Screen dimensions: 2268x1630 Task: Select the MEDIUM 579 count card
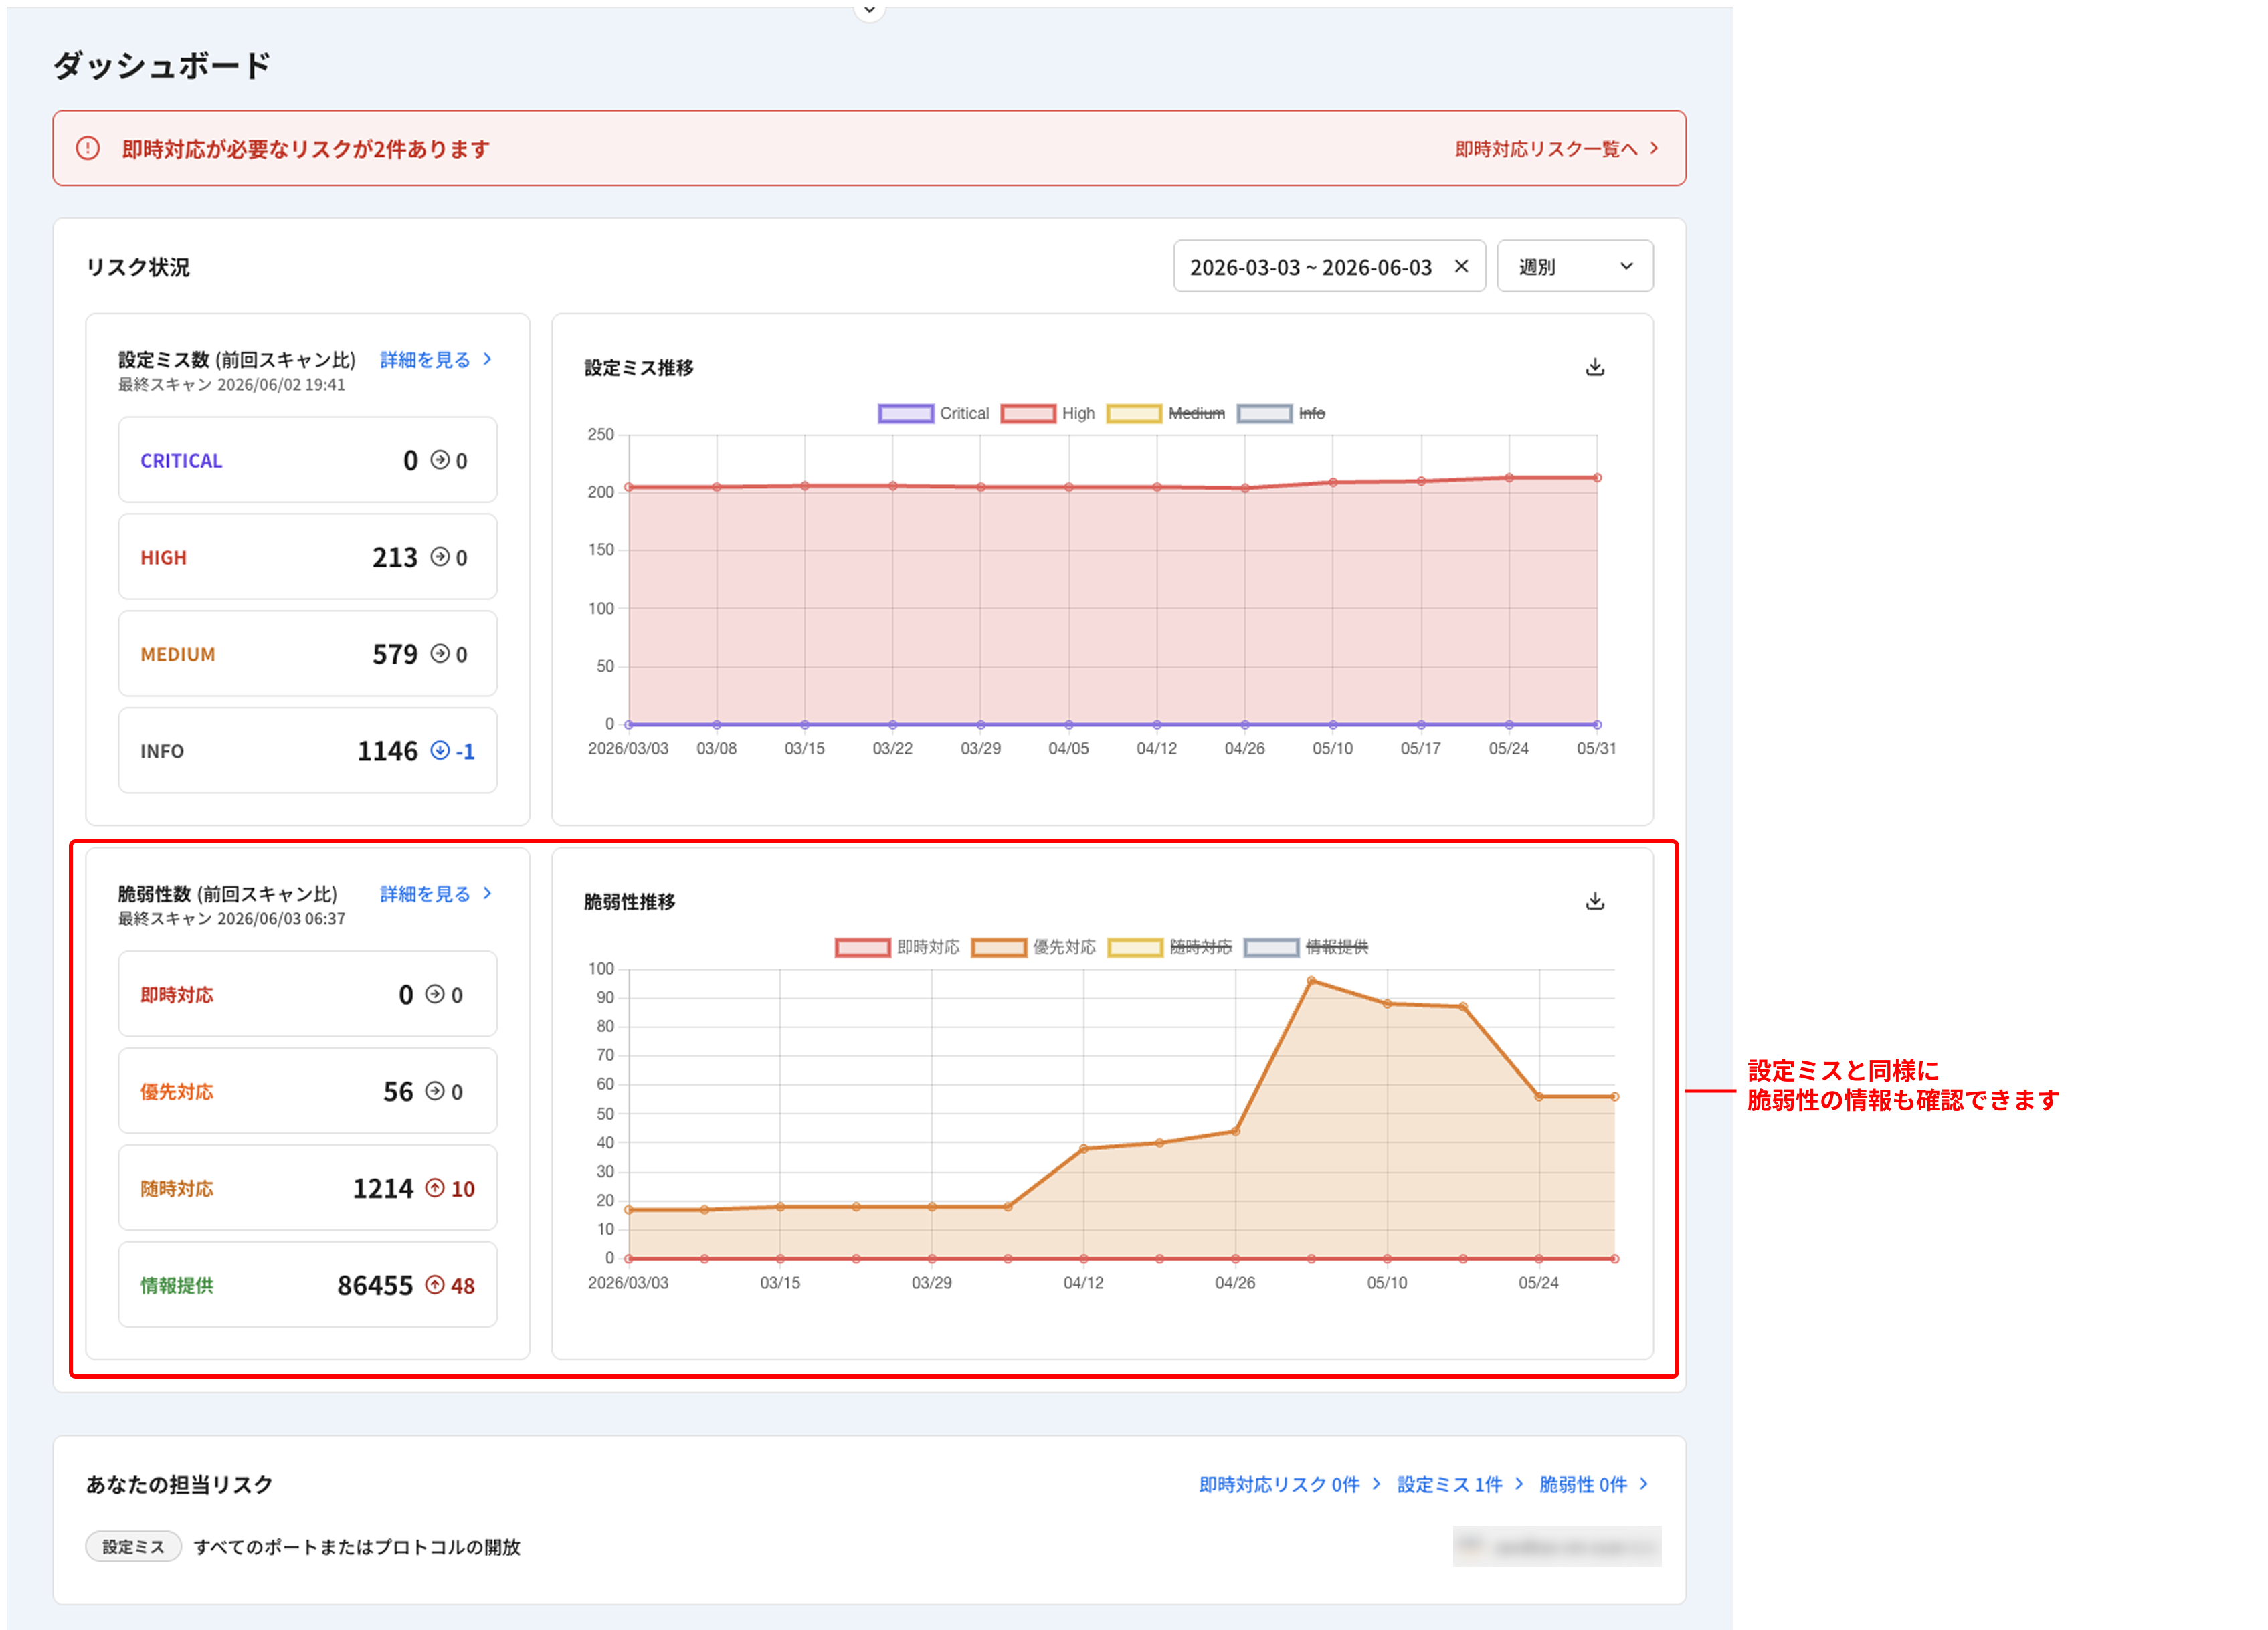[x=308, y=654]
